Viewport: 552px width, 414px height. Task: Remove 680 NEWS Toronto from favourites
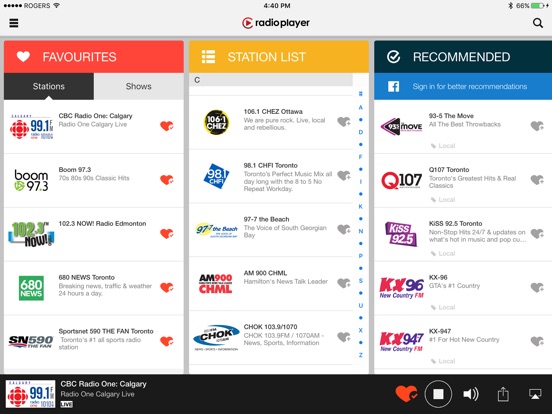(167, 287)
